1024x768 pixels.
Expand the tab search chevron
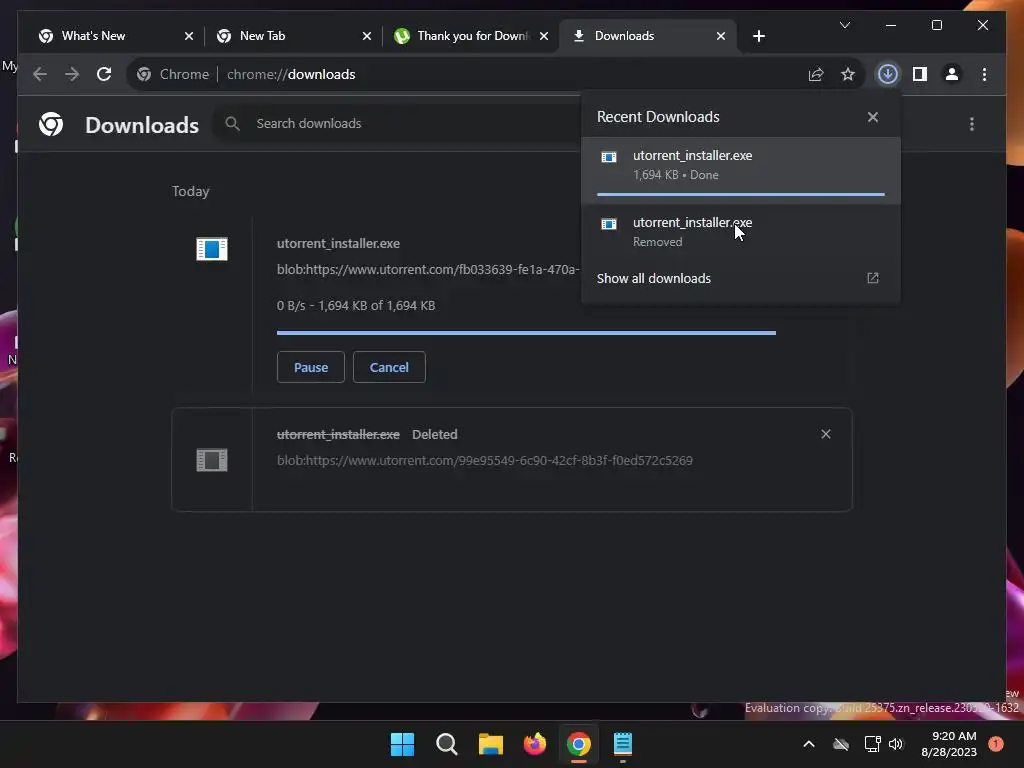pyautogui.click(x=844, y=25)
